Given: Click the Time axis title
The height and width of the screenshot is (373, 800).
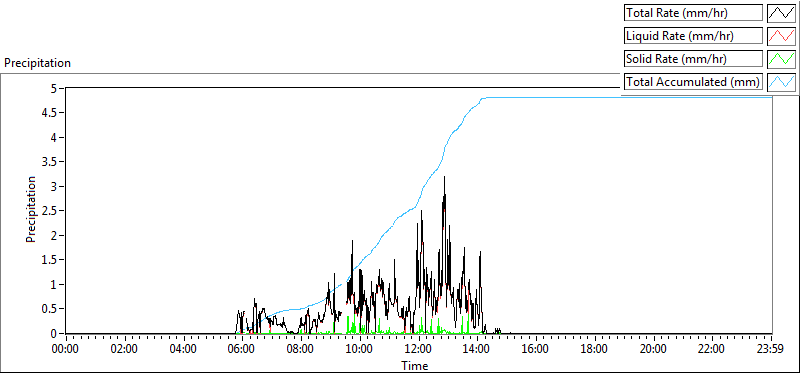Looking at the screenshot, I should click(x=414, y=365).
